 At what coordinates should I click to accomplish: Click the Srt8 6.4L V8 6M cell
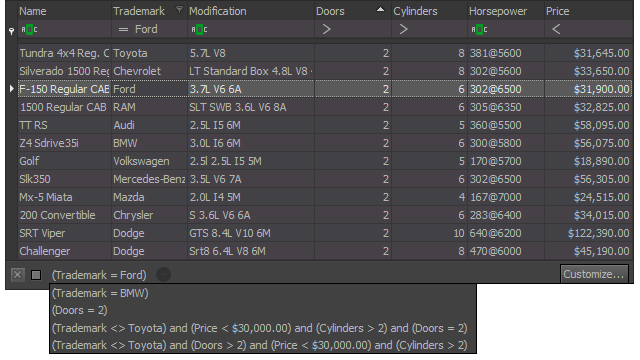[x=251, y=251]
